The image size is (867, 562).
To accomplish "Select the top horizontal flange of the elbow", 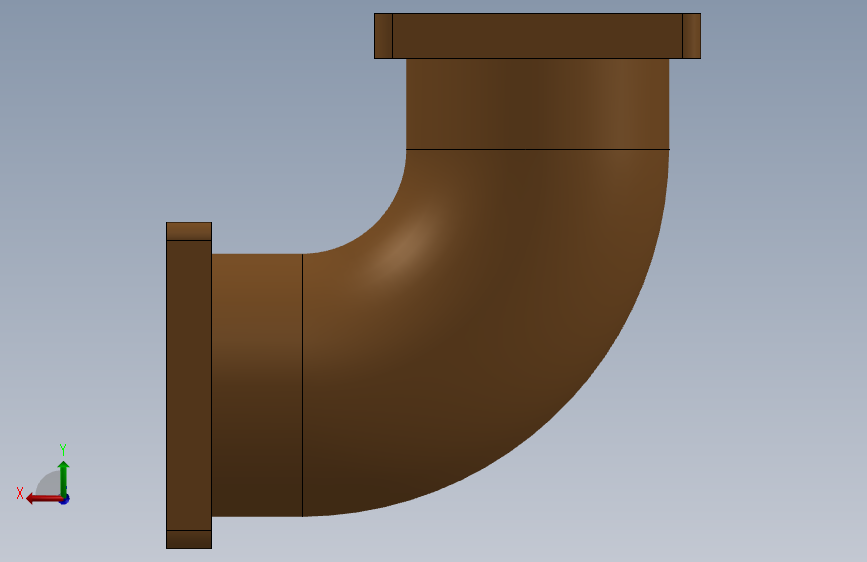I will pos(537,36).
